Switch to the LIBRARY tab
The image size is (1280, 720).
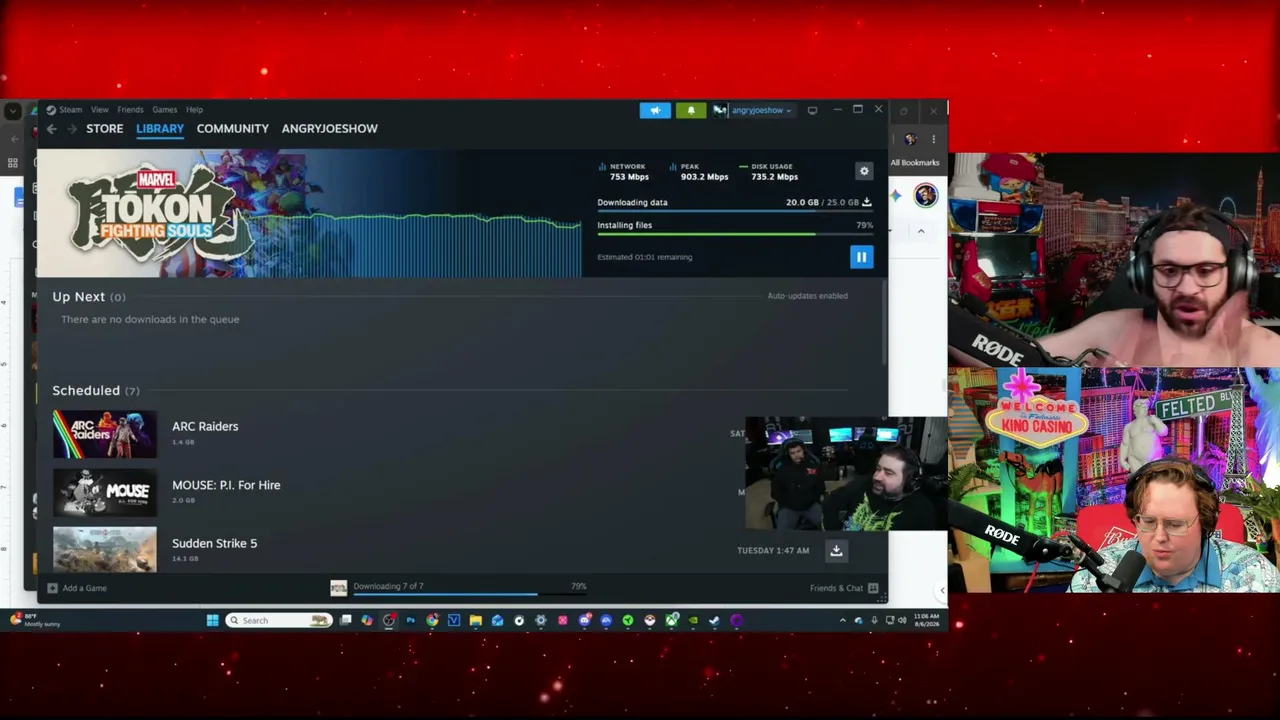tap(160, 129)
